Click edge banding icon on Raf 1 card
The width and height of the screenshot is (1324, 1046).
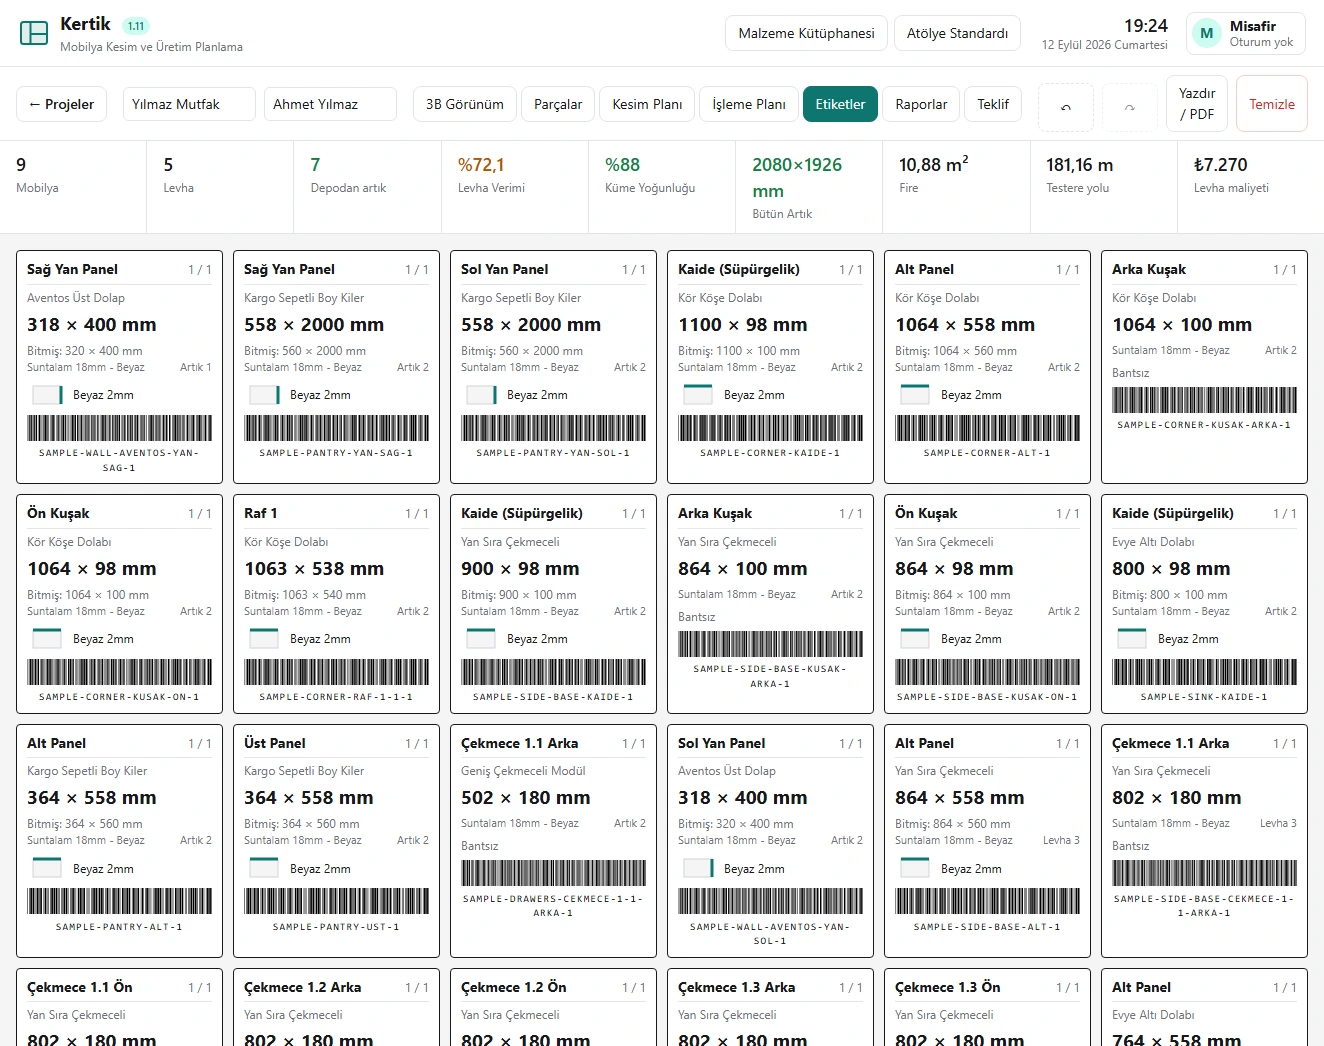pyautogui.click(x=264, y=638)
